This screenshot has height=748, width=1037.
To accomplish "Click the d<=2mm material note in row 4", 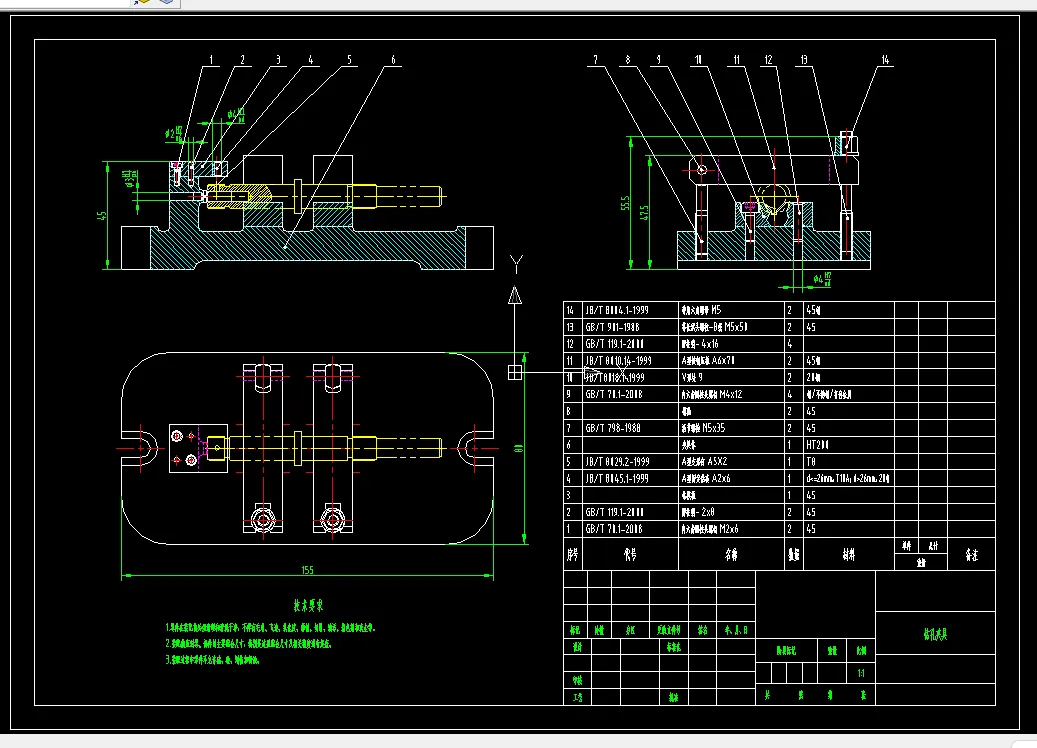I will (847, 478).
